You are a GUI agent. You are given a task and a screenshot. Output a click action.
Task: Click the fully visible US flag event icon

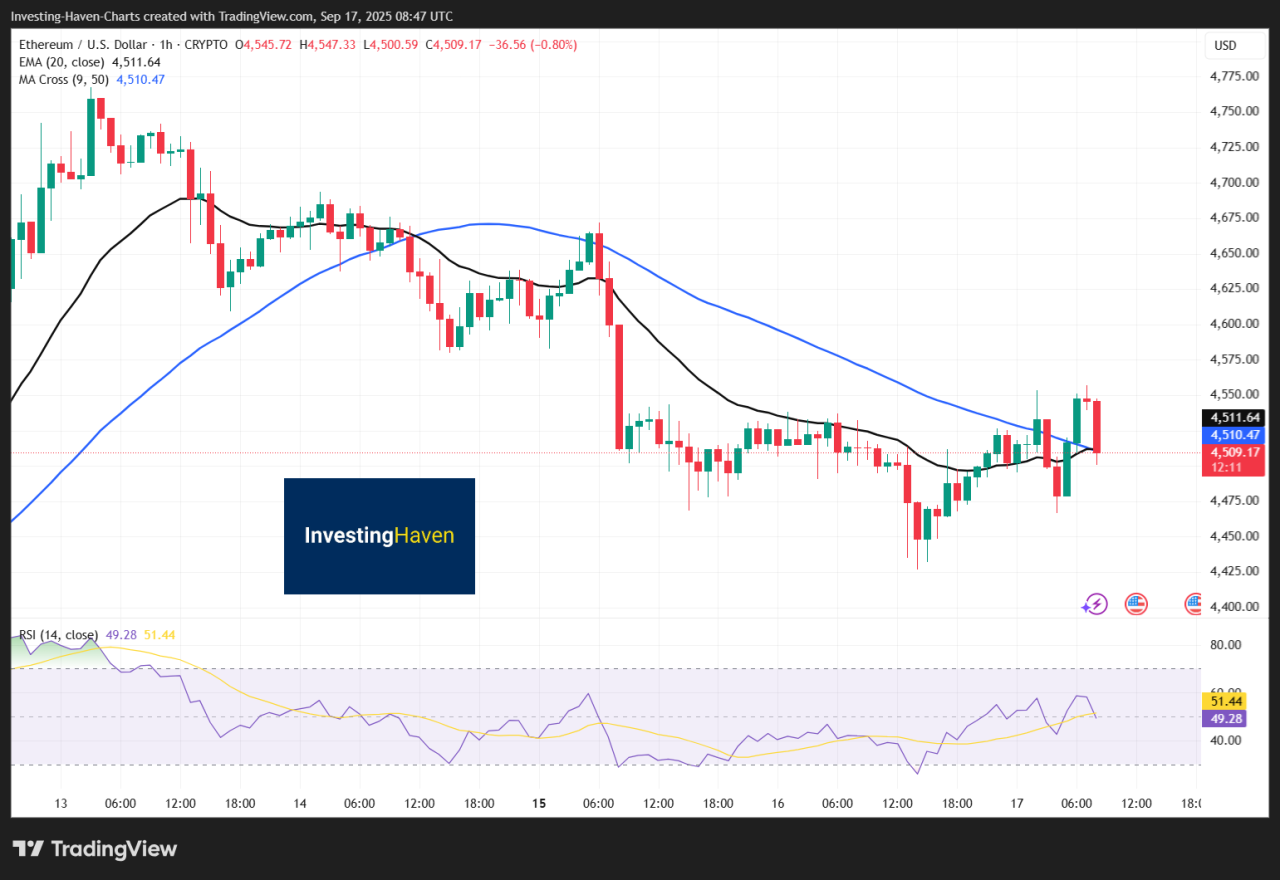coord(1135,603)
